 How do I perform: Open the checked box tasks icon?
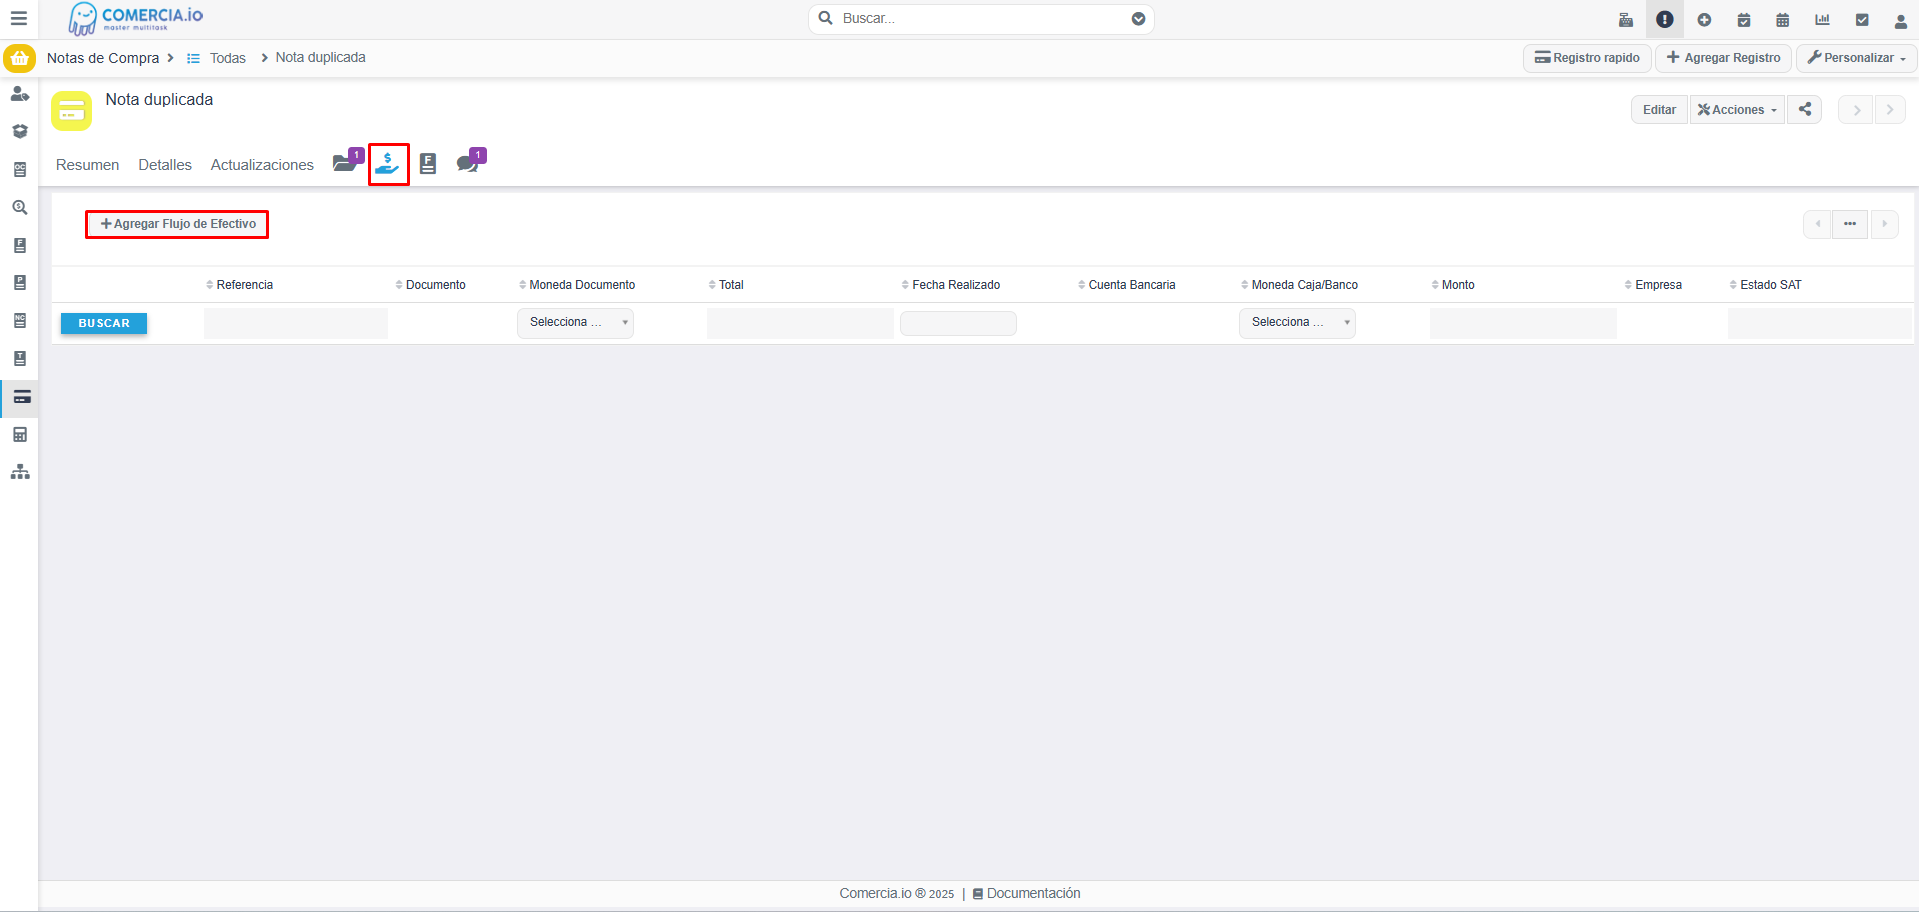click(x=1862, y=20)
